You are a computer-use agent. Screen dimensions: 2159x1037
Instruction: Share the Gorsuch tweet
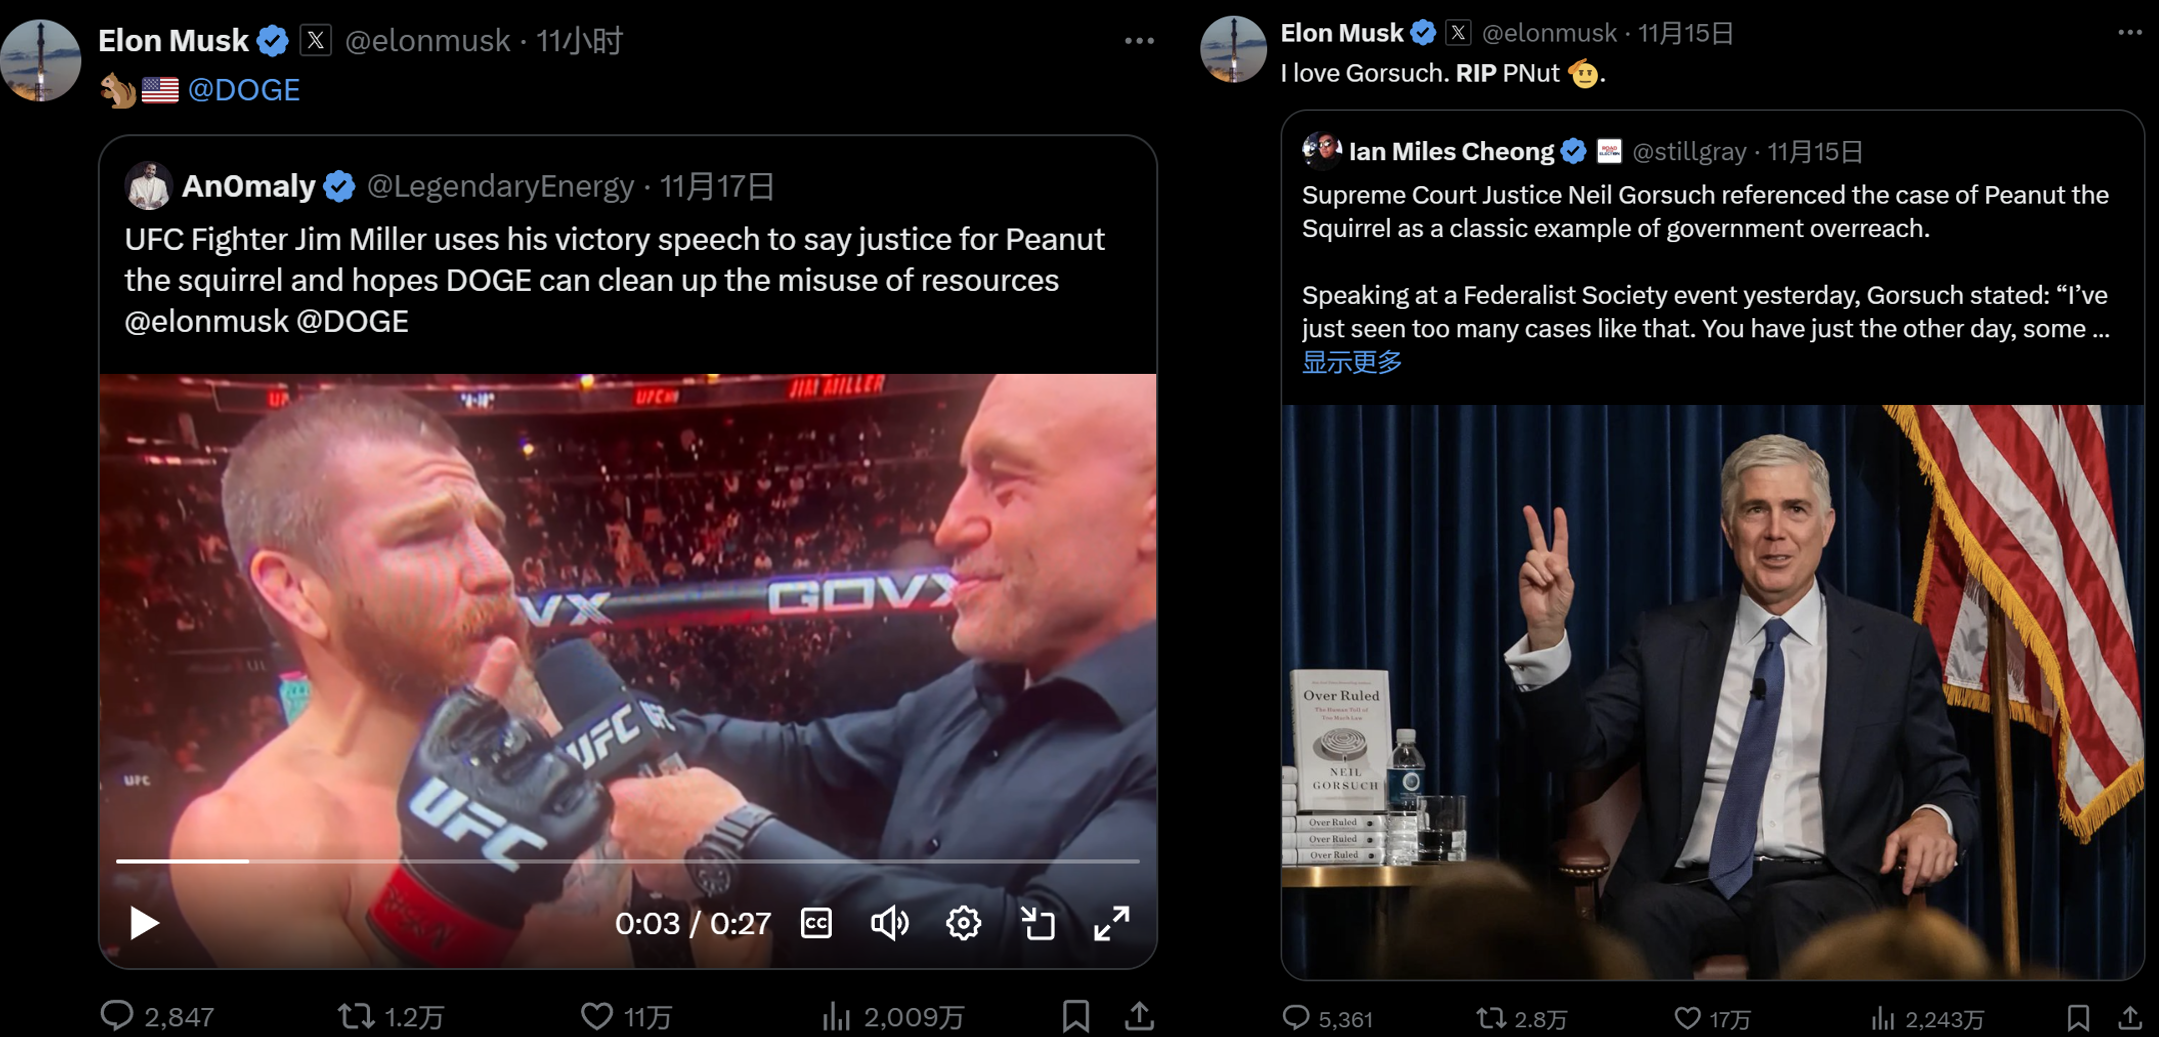pyautogui.click(x=2129, y=1018)
